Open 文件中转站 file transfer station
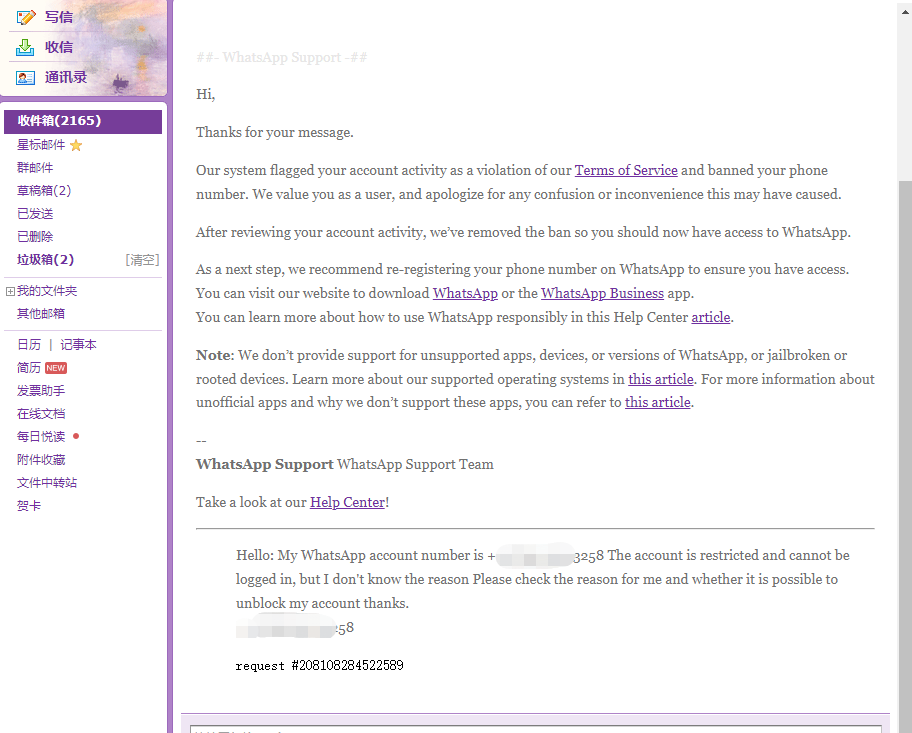Image resolution: width=912 pixels, height=733 pixels. 47,482
